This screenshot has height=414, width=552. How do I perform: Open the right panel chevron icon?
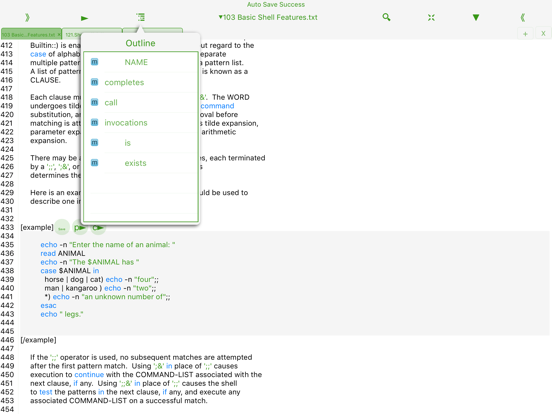[523, 17]
